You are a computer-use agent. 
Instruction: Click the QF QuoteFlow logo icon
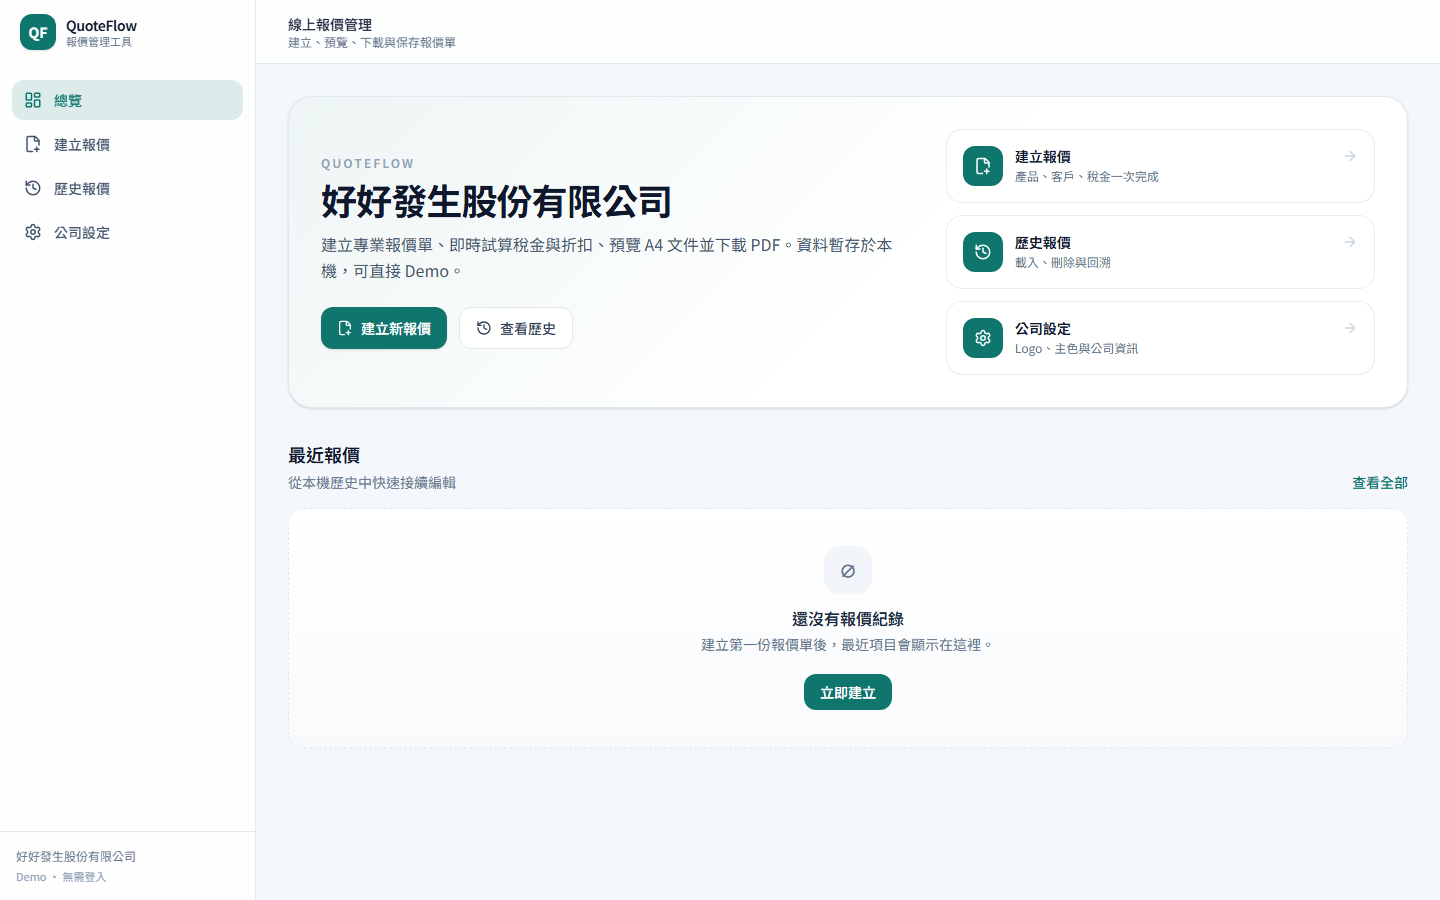38,32
